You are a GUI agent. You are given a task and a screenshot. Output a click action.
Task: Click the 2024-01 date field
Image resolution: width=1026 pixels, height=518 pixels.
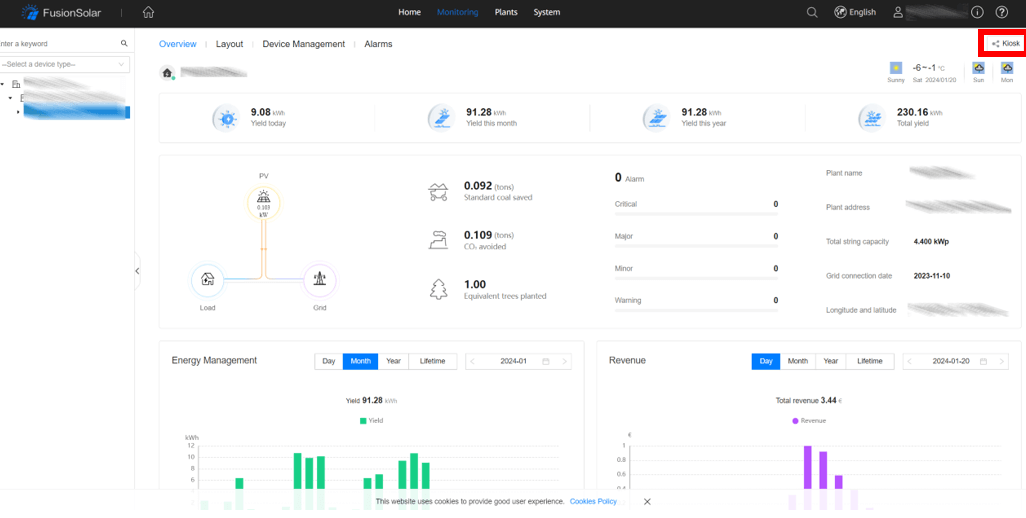(518, 361)
